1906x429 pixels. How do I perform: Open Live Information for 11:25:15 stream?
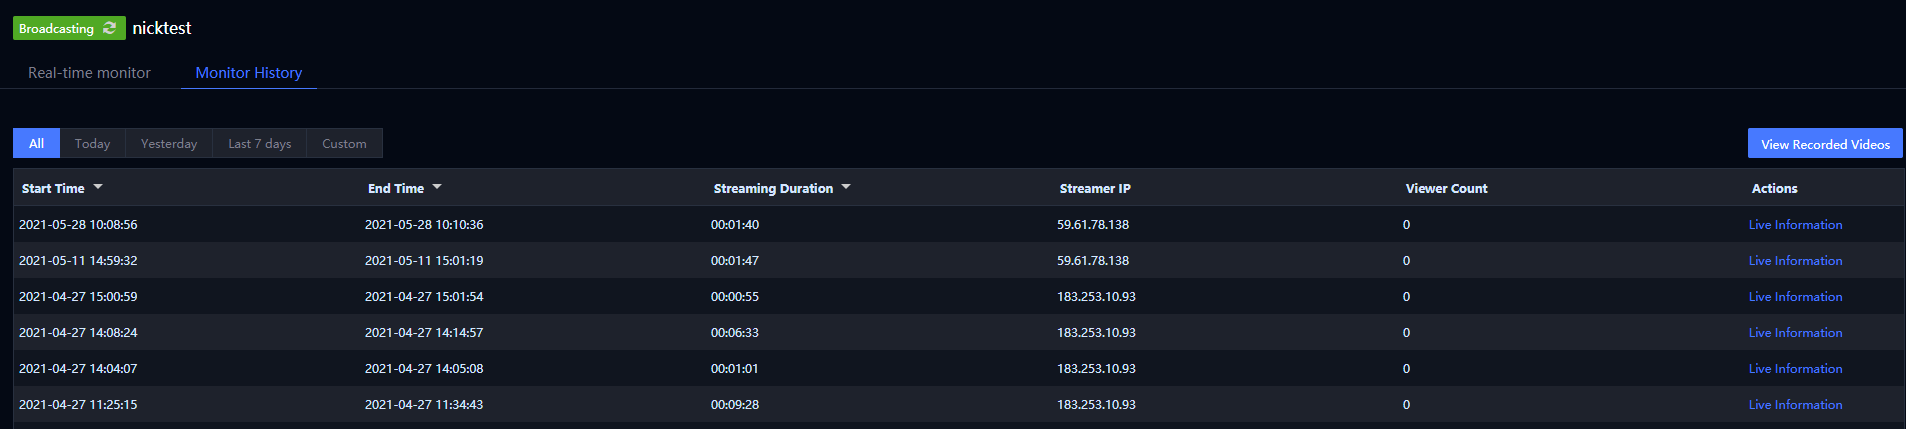point(1795,405)
